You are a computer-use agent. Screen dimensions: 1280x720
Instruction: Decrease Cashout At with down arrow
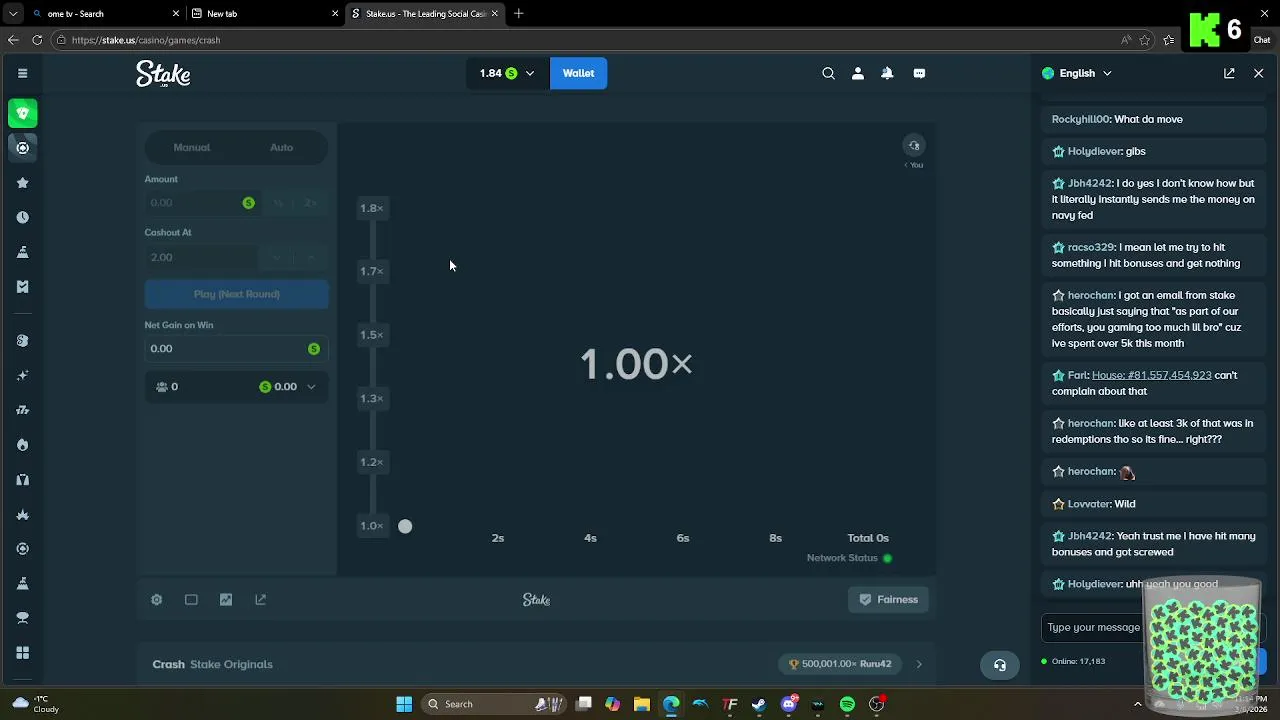tap(276, 257)
